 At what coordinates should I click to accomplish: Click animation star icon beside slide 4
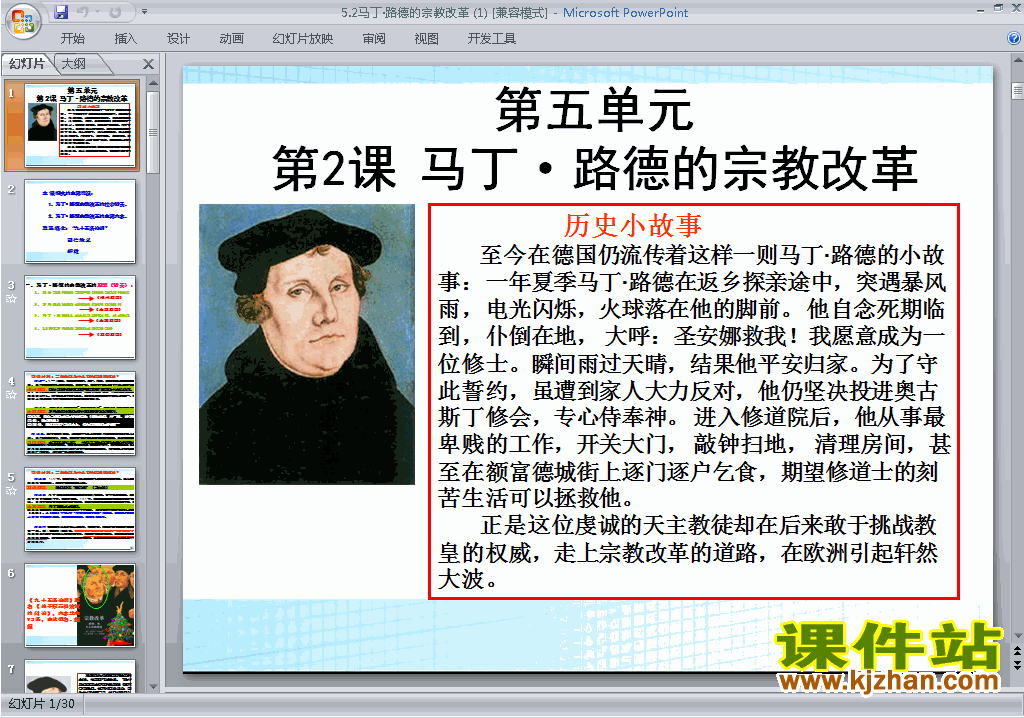tap(11, 395)
